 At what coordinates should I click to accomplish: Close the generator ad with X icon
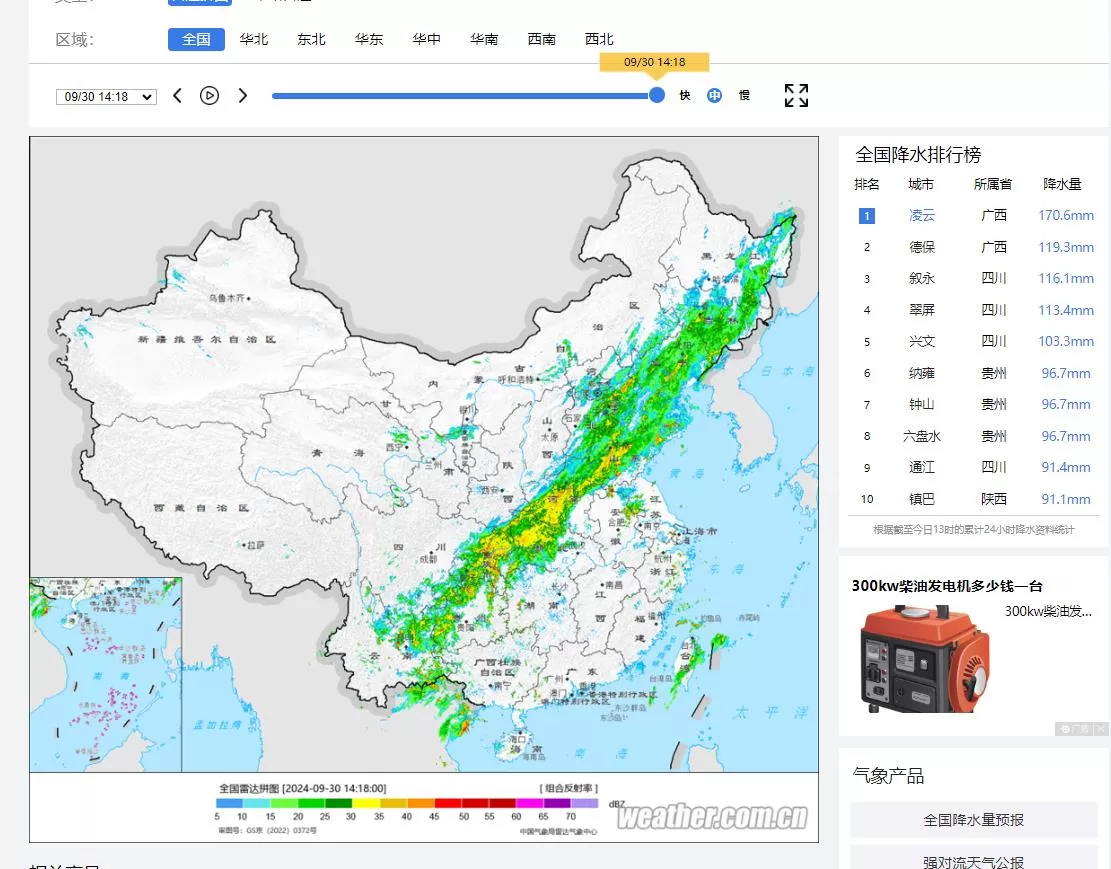coord(1101,729)
